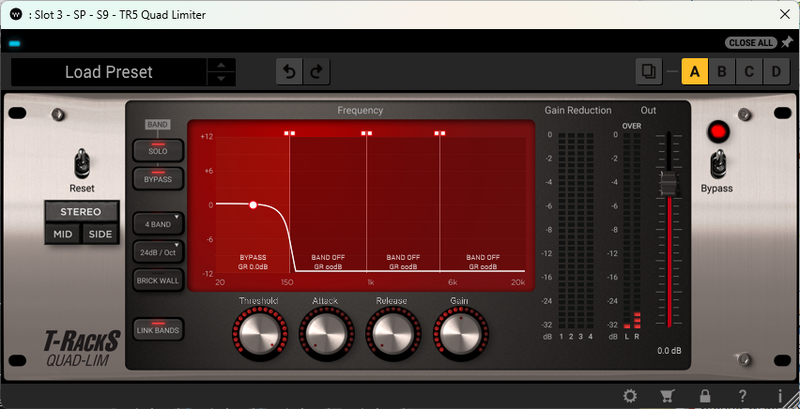Click the Gain Reduction meter label
800x409 pixels.
[x=578, y=110]
